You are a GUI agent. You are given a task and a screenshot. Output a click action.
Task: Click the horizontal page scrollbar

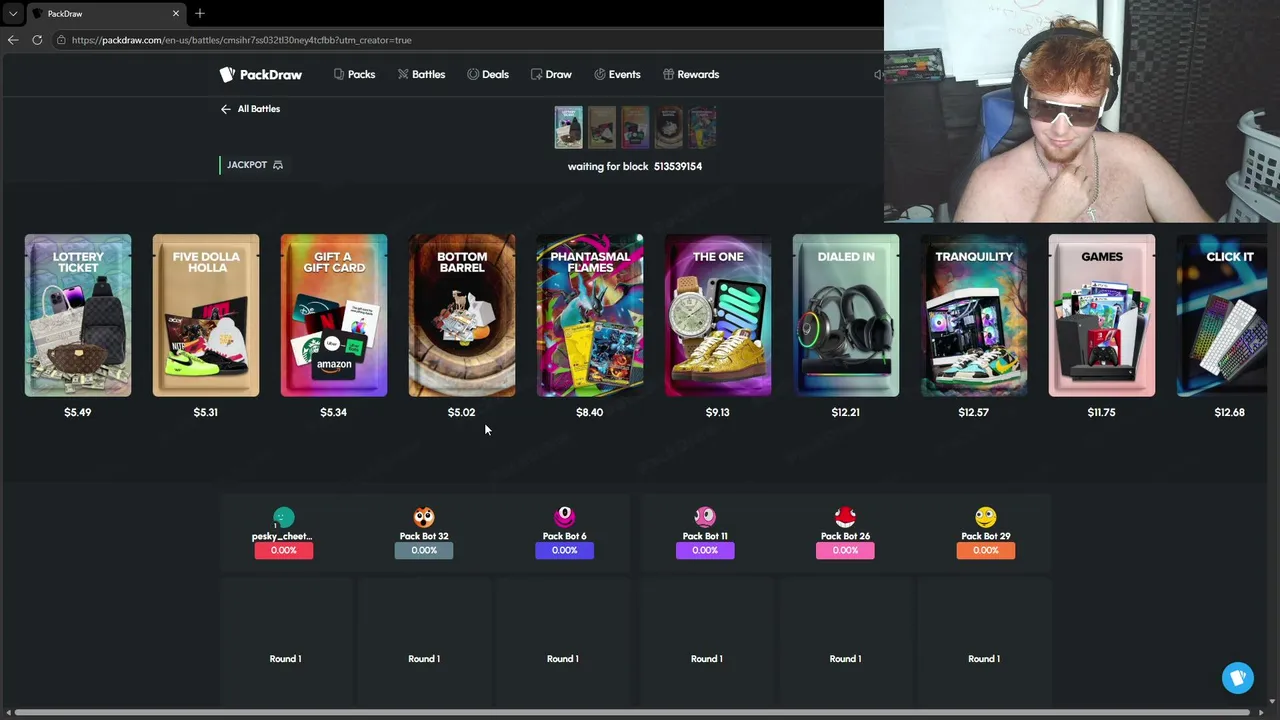[630, 713]
